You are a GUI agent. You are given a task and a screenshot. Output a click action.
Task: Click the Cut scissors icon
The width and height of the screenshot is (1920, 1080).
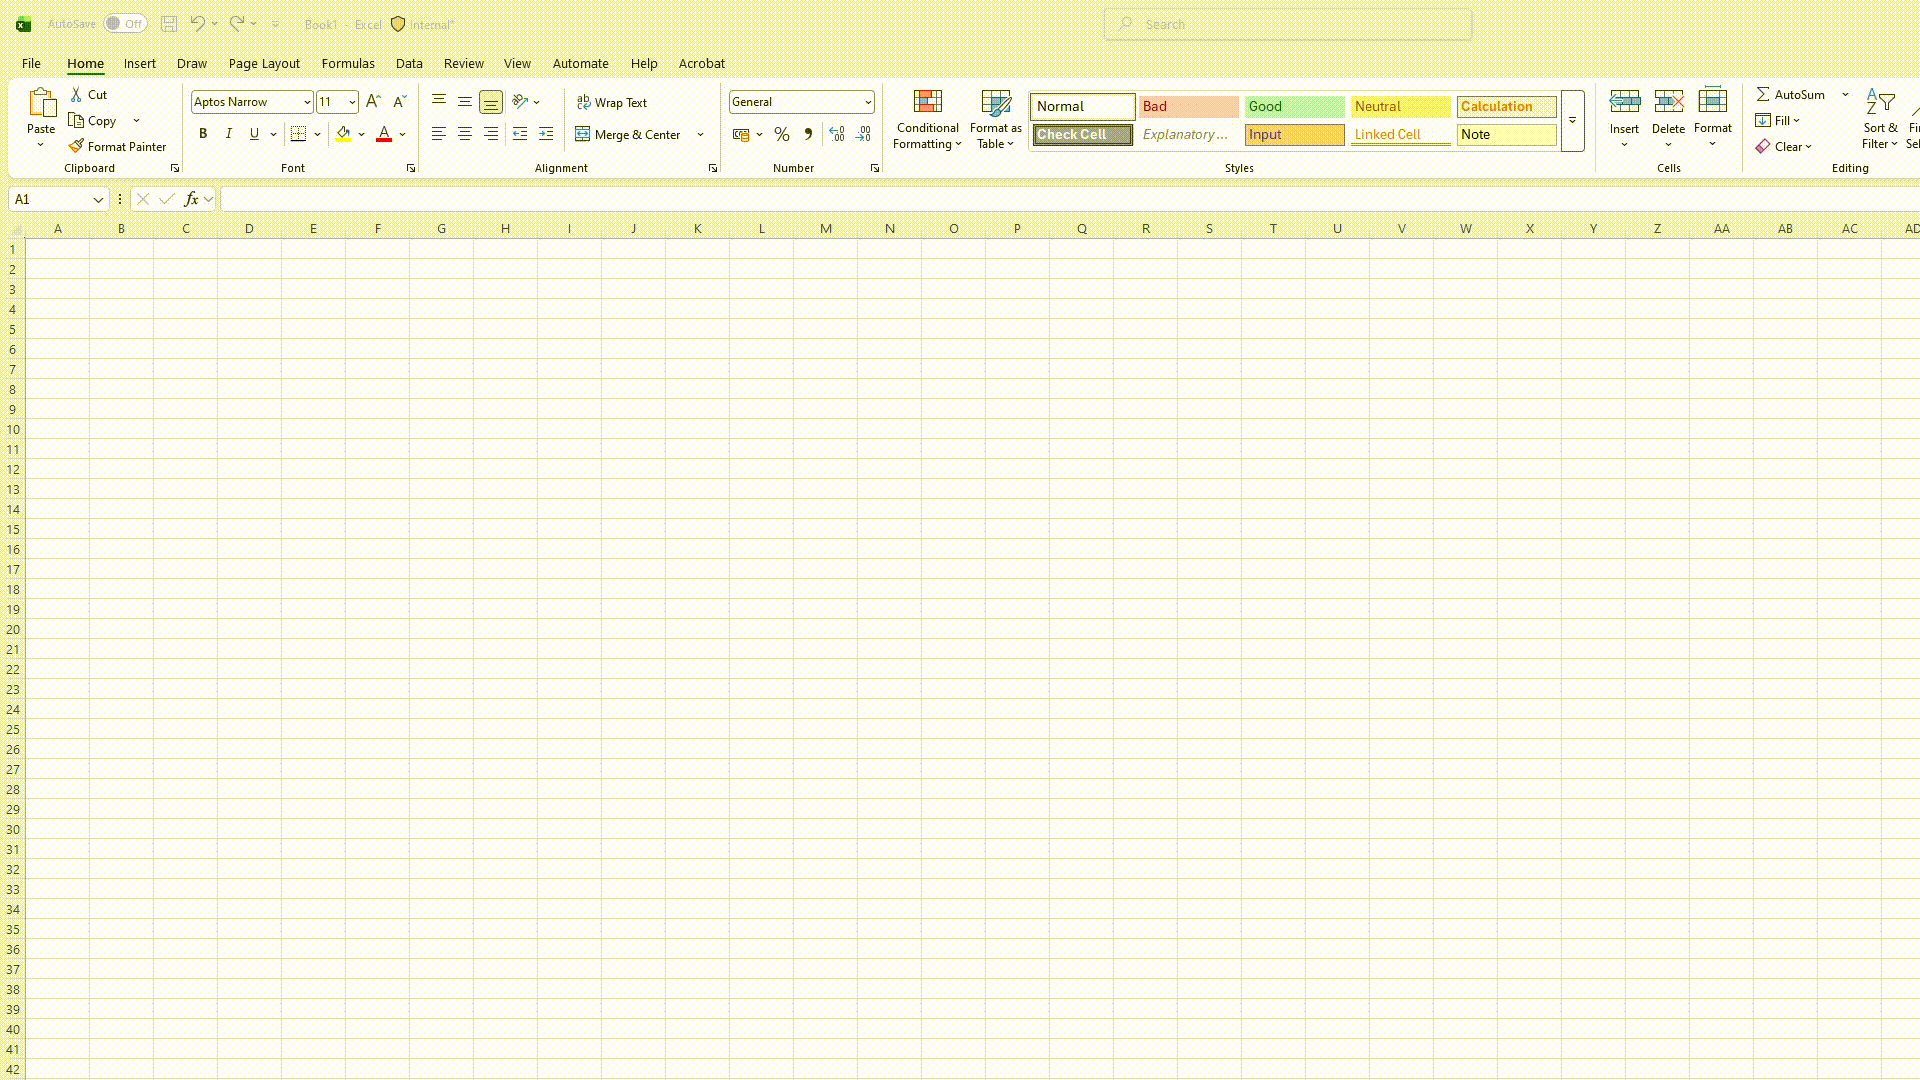[x=76, y=94]
